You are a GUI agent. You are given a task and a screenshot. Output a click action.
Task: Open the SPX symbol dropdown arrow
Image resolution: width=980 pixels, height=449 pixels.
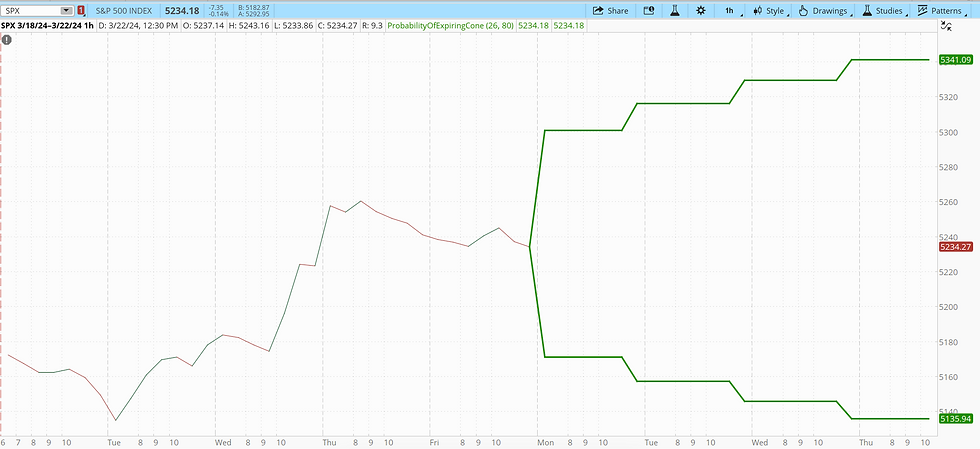tap(66, 11)
